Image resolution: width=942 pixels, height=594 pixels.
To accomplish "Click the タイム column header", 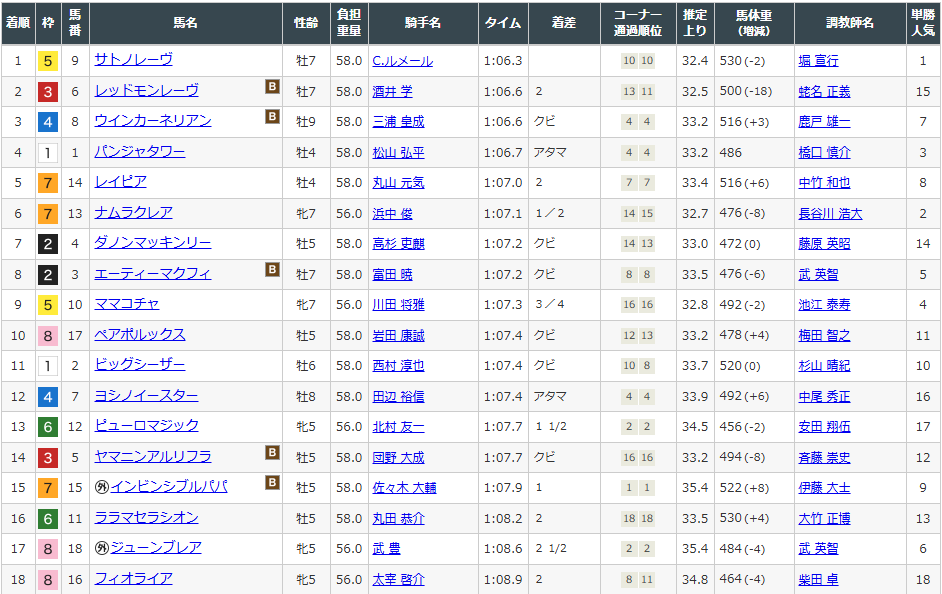I will [x=503, y=23].
